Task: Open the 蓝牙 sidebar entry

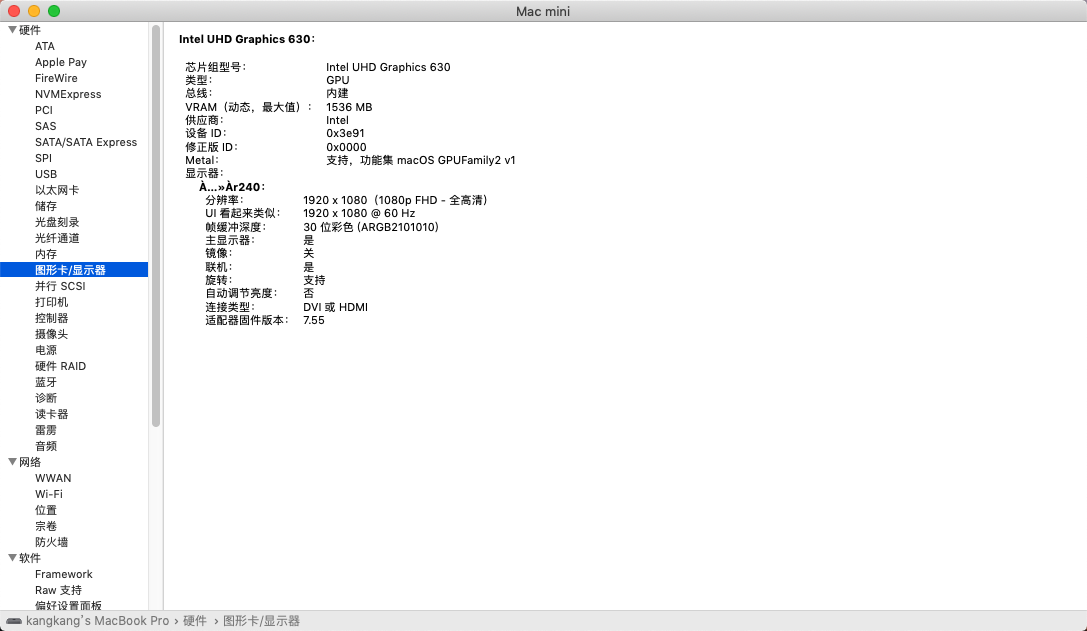Action: click(x=46, y=382)
